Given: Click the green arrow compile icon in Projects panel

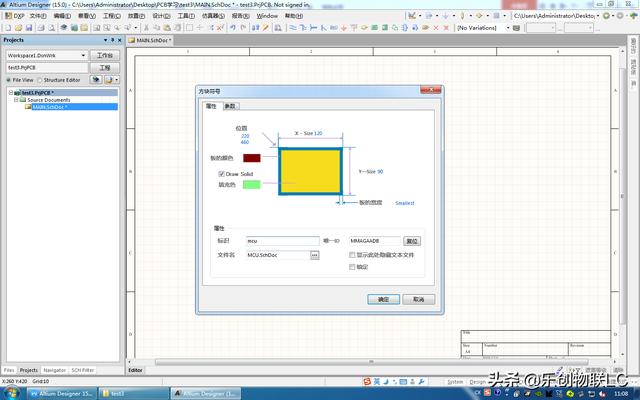Looking at the screenshot, I should point(96,80).
